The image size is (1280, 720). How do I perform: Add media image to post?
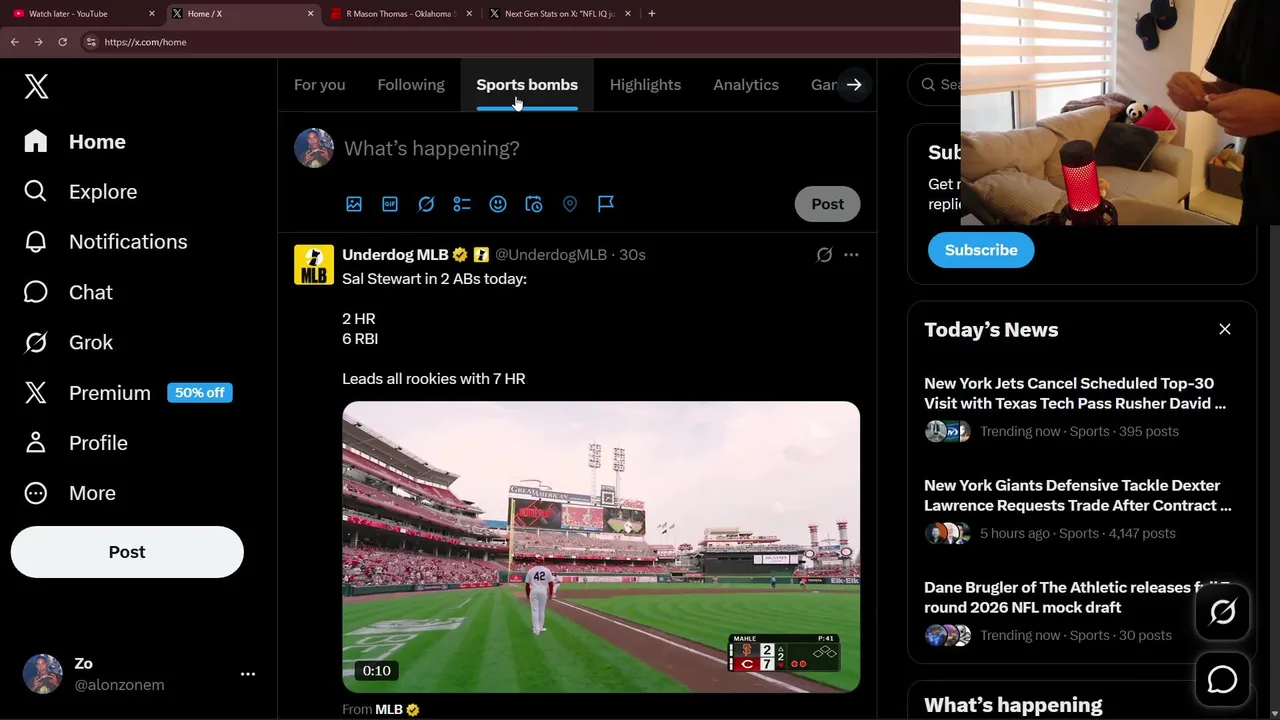click(354, 204)
